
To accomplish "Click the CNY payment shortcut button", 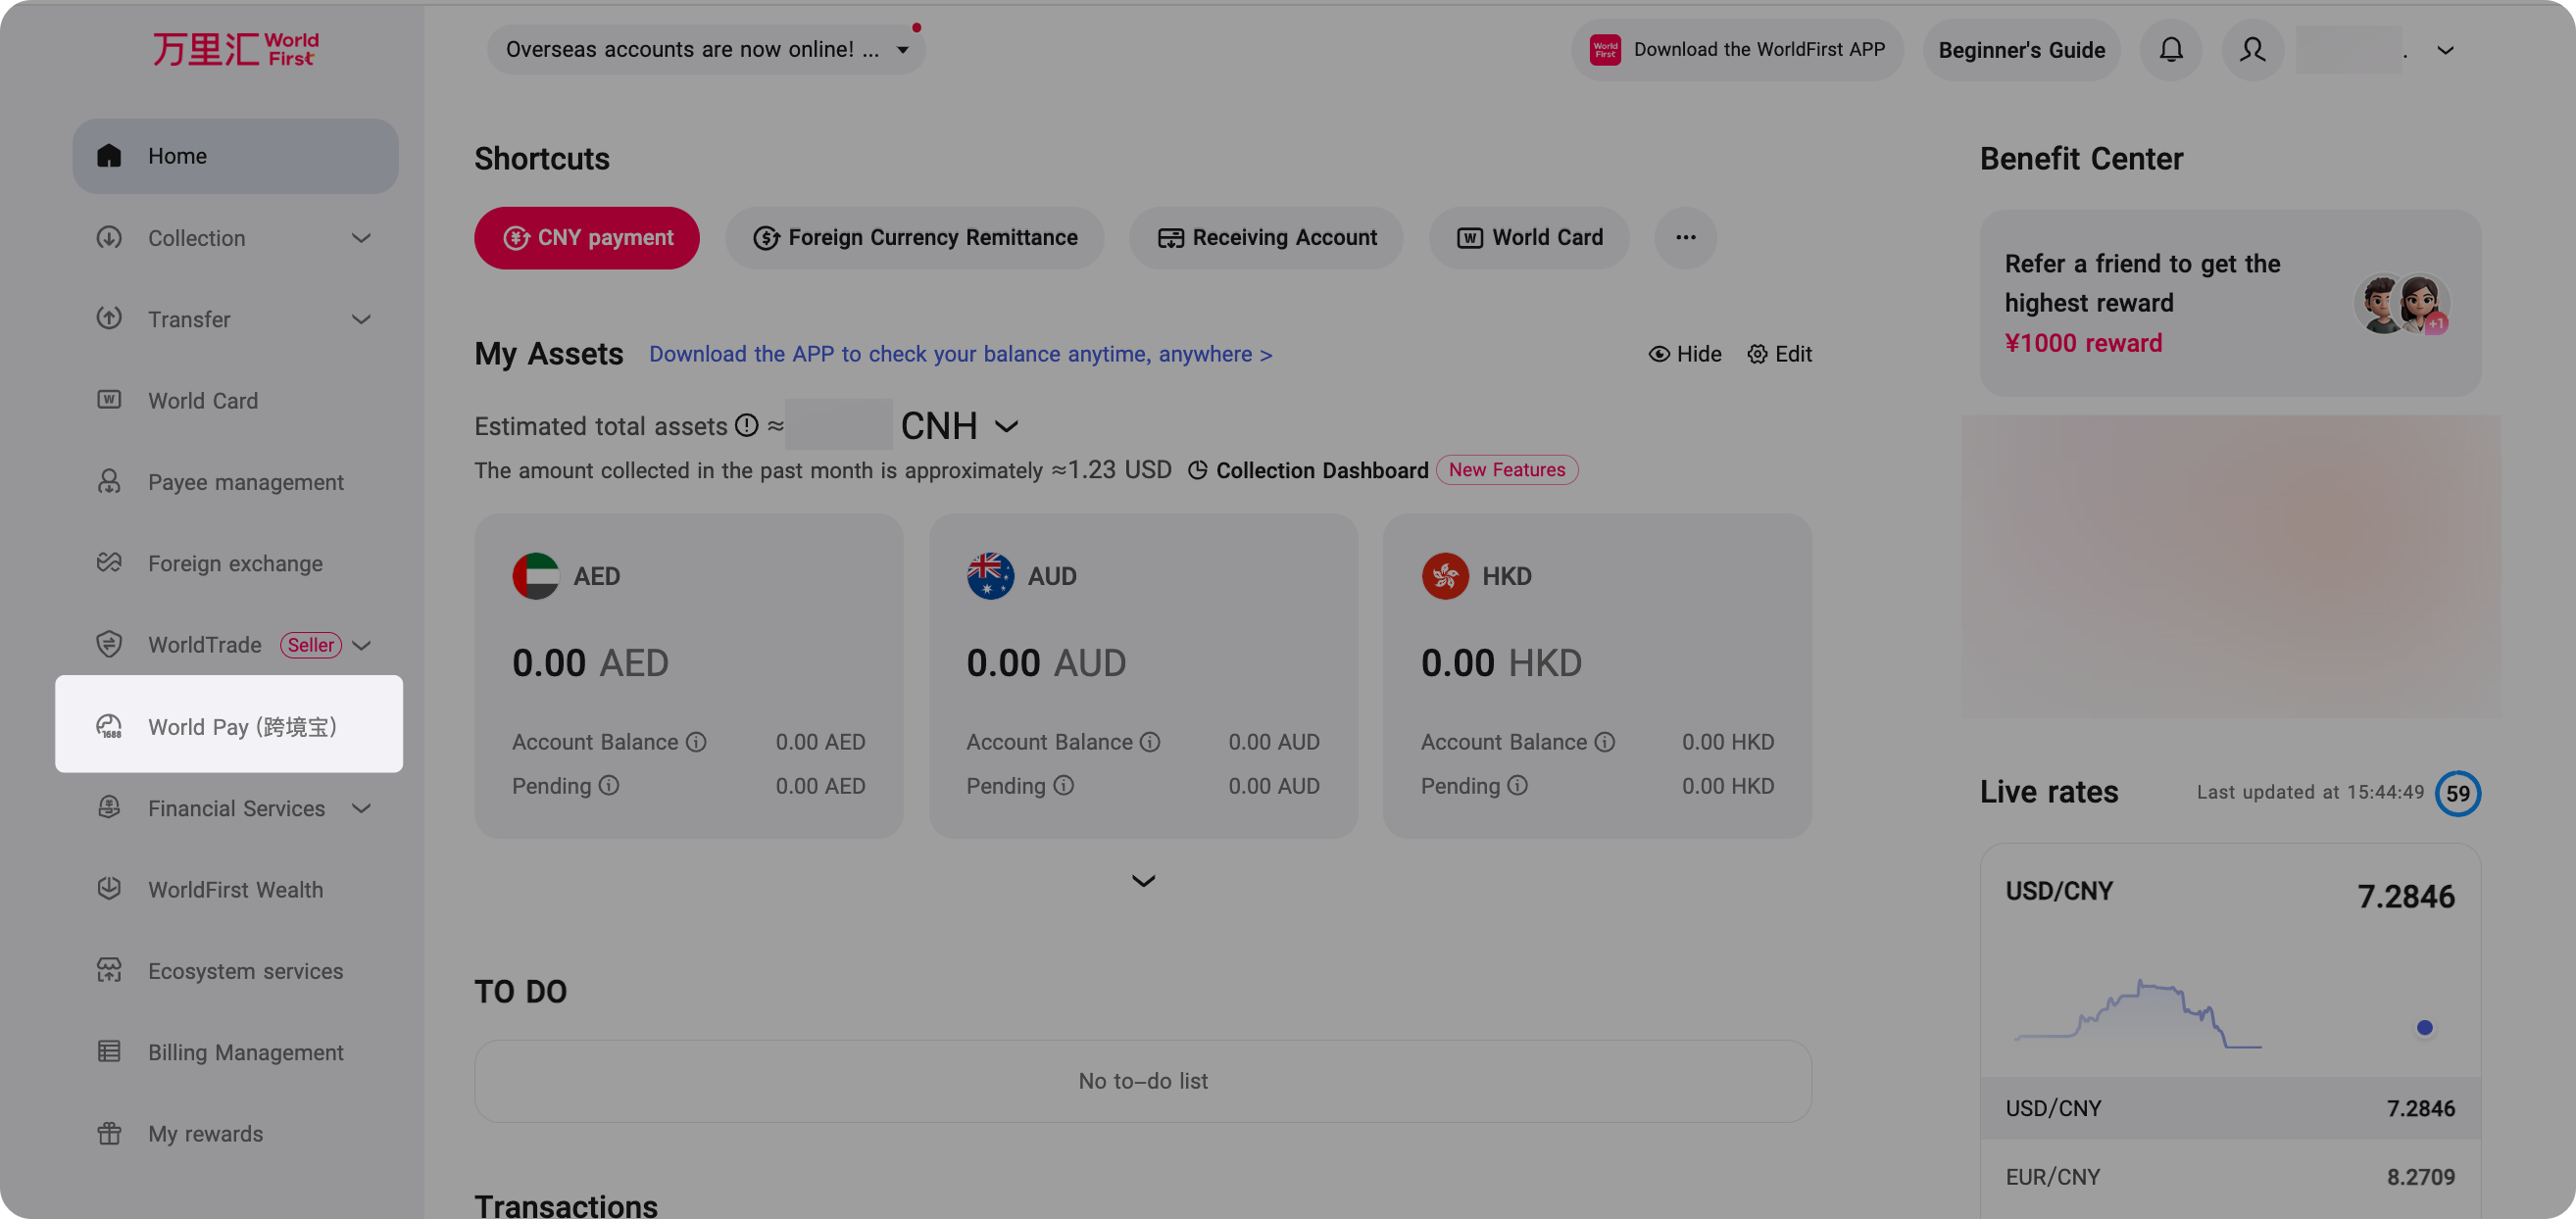I will (586, 238).
